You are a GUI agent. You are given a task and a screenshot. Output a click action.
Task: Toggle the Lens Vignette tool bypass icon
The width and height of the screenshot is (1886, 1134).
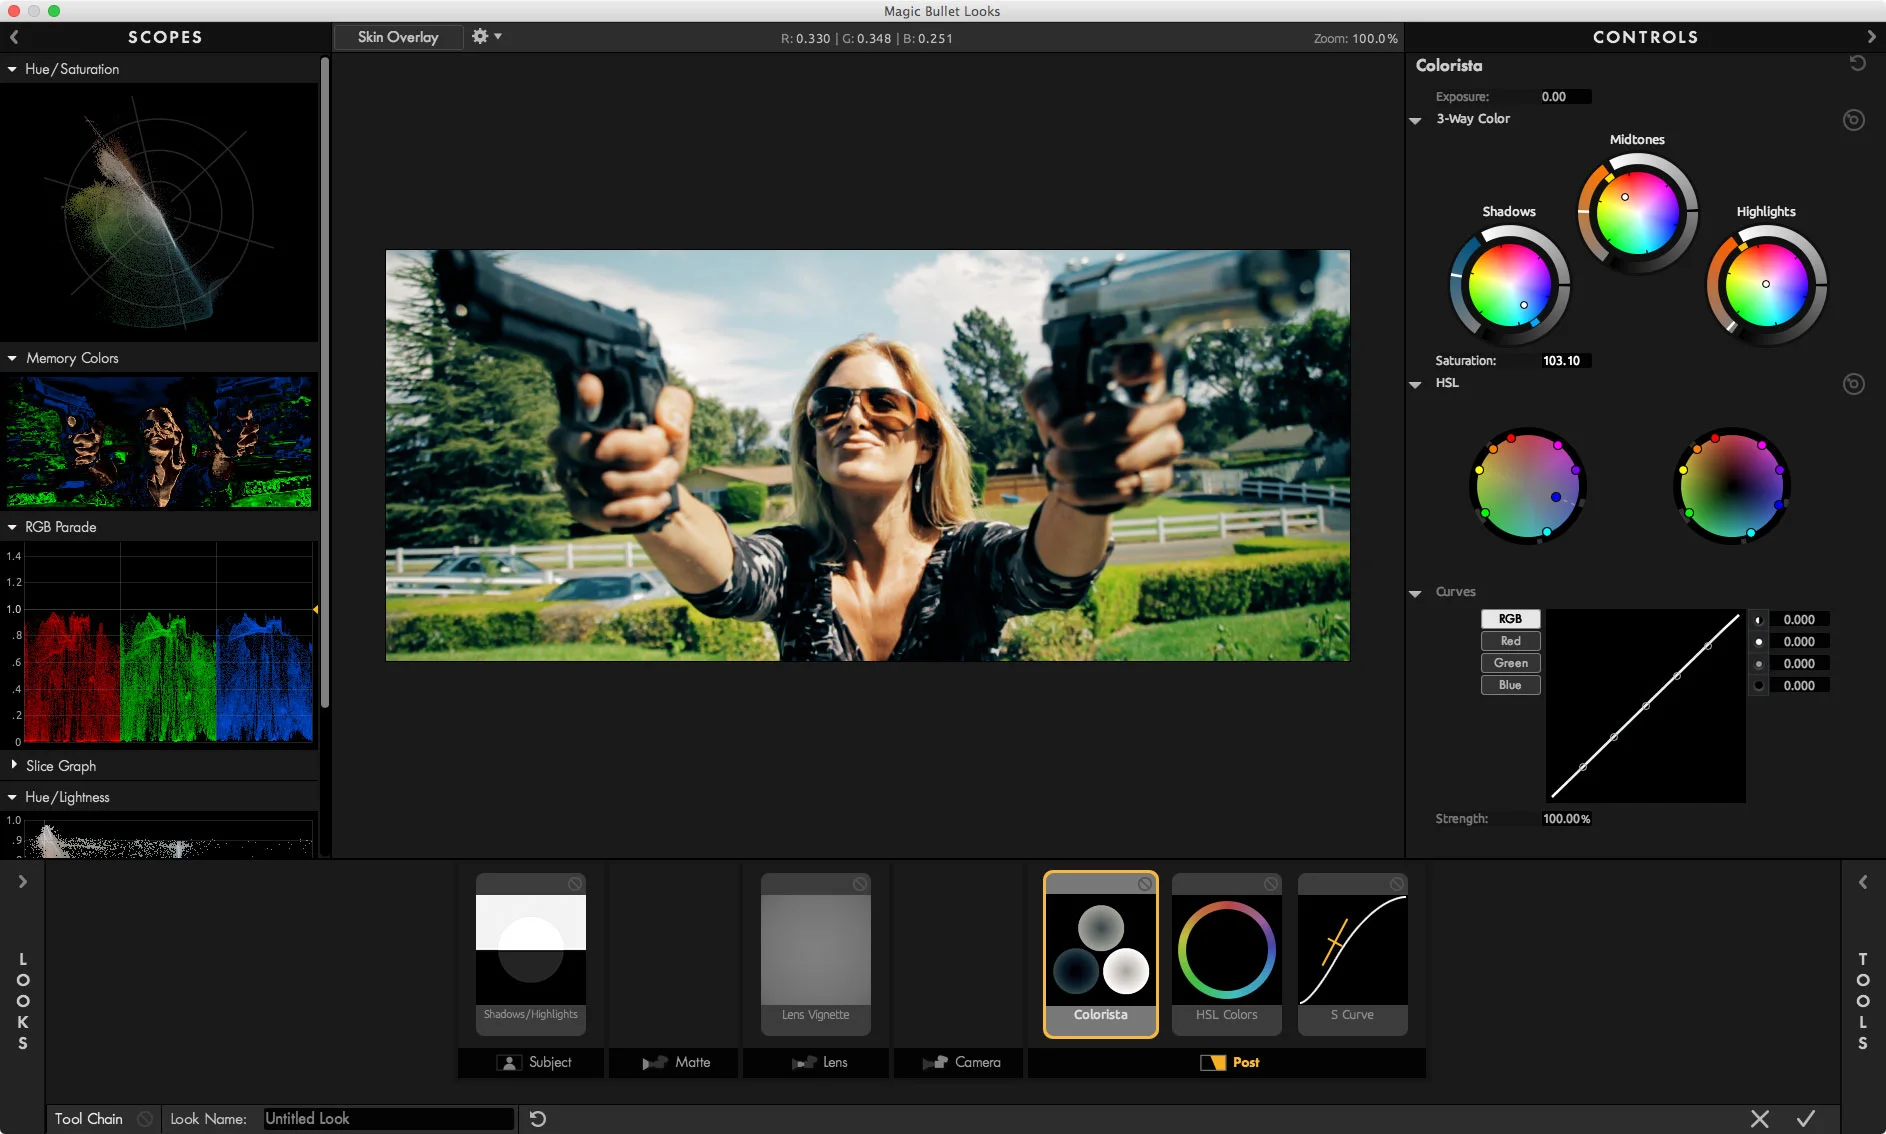coord(860,884)
